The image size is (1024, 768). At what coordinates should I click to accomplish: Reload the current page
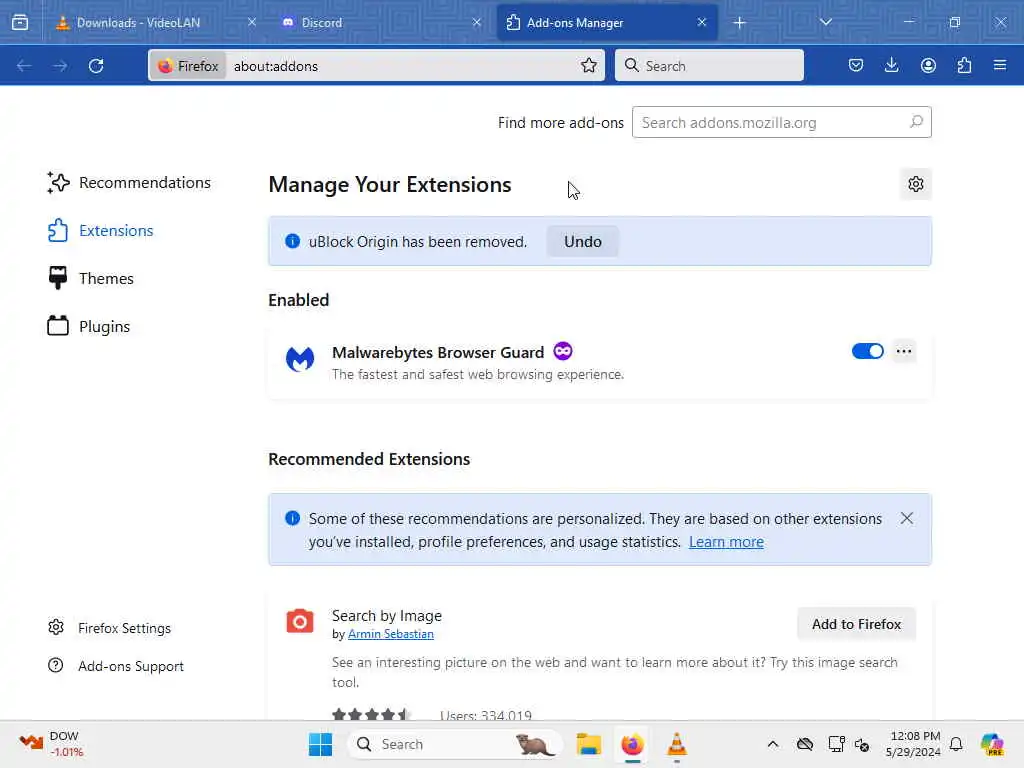(96, 66)
